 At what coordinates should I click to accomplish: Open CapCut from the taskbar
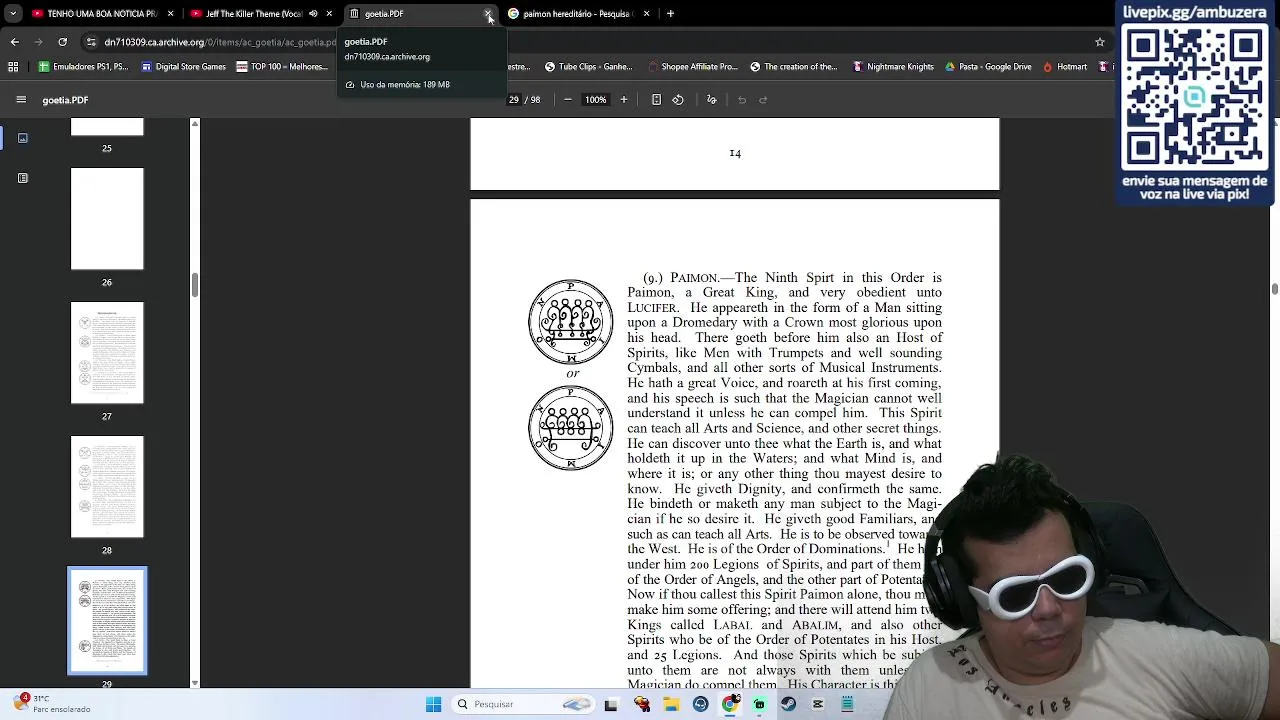pos(818,704)
